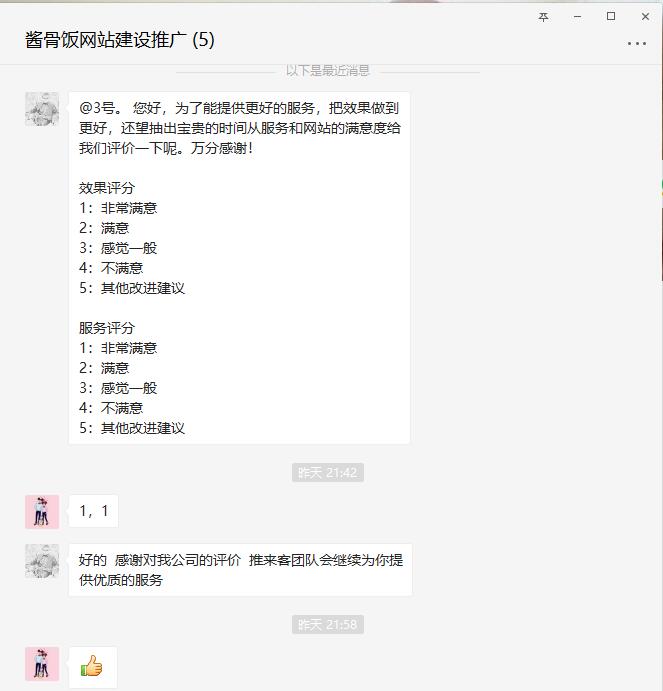Open the avatar of the survey message sender
Viewport: 663px width, 691px height.
[42, 109]
